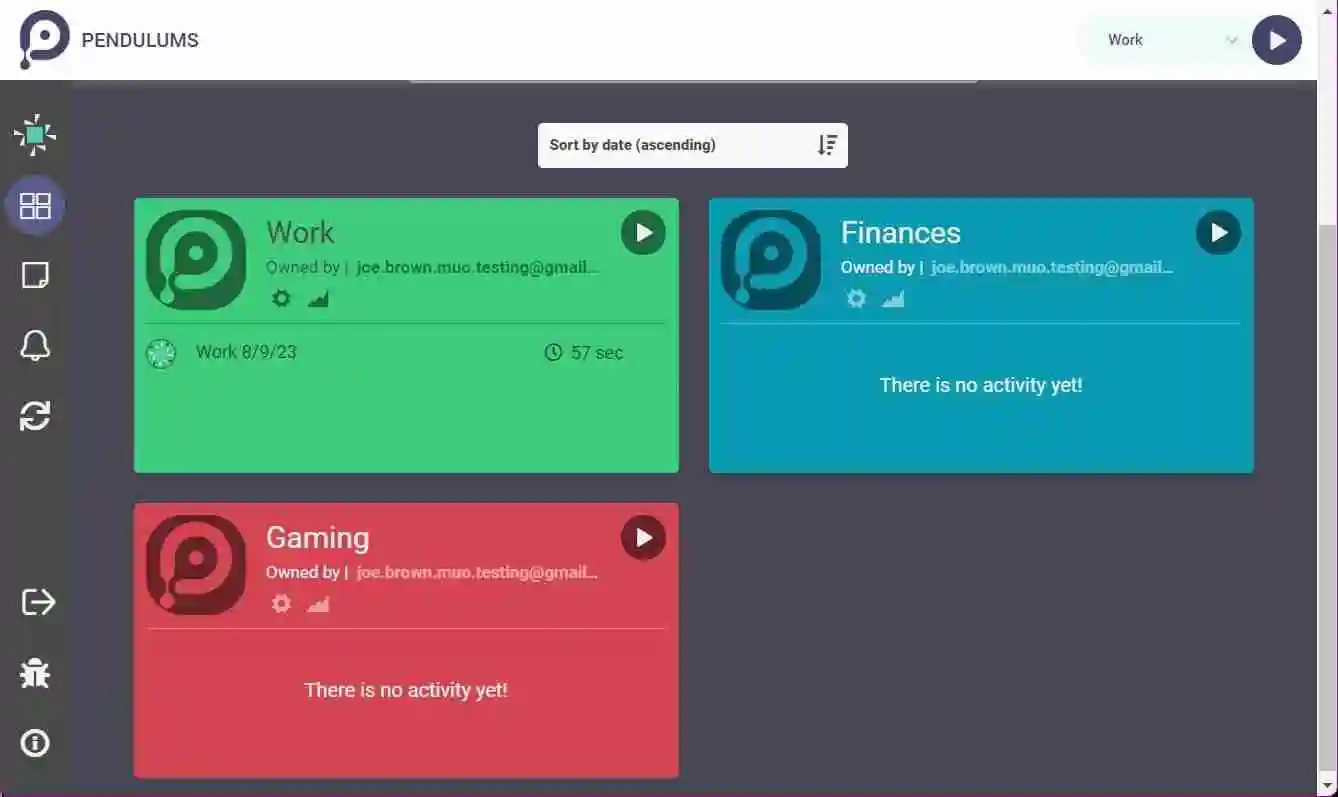Expand the Work pendulum selector in header
1338x797 pixels.
tap(1165, 40)
